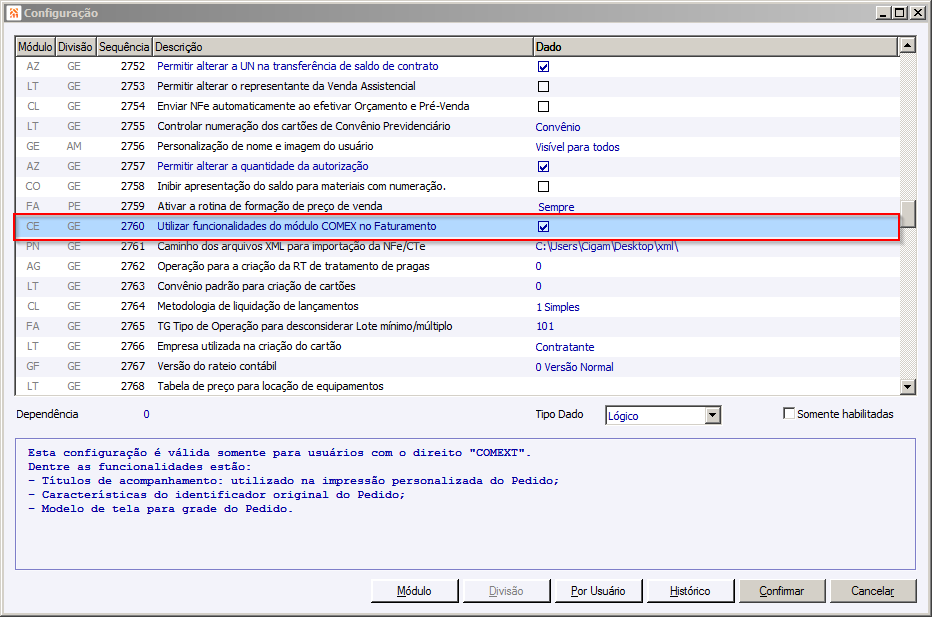The width and height of the screenshot is (932, 617).
Task: Click the CE module cell in row 2760
Action: click(x=33, y=226)
